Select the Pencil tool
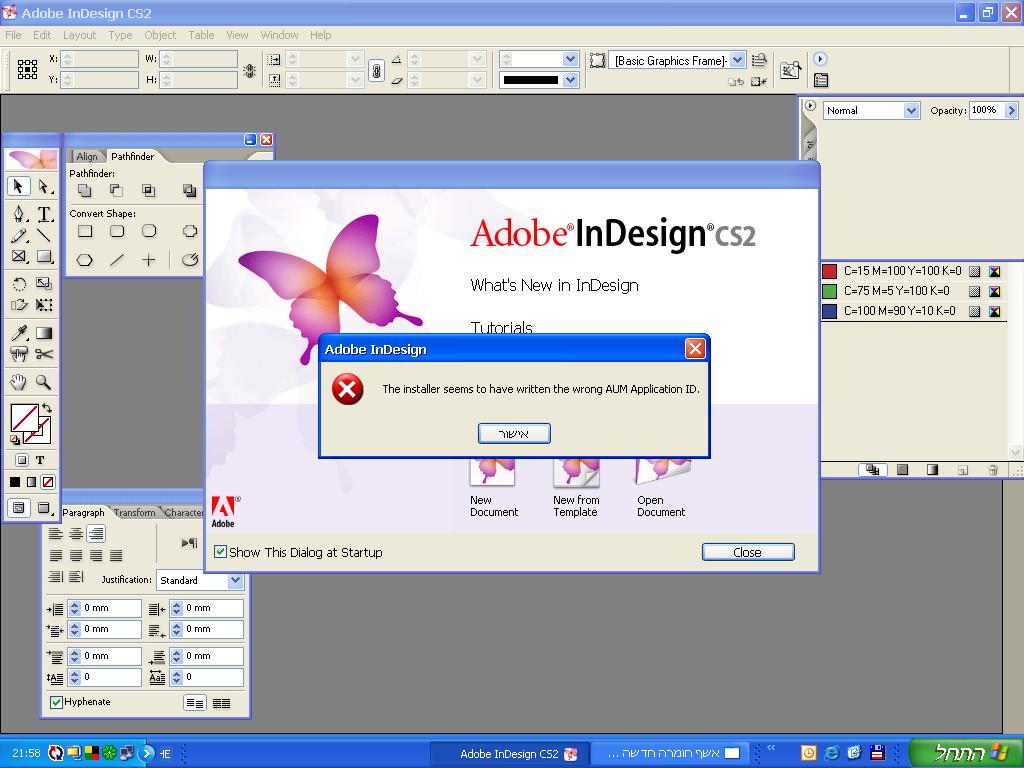Image resolution: width=1024 pixels, height=768 pixels. coord(20,235)
